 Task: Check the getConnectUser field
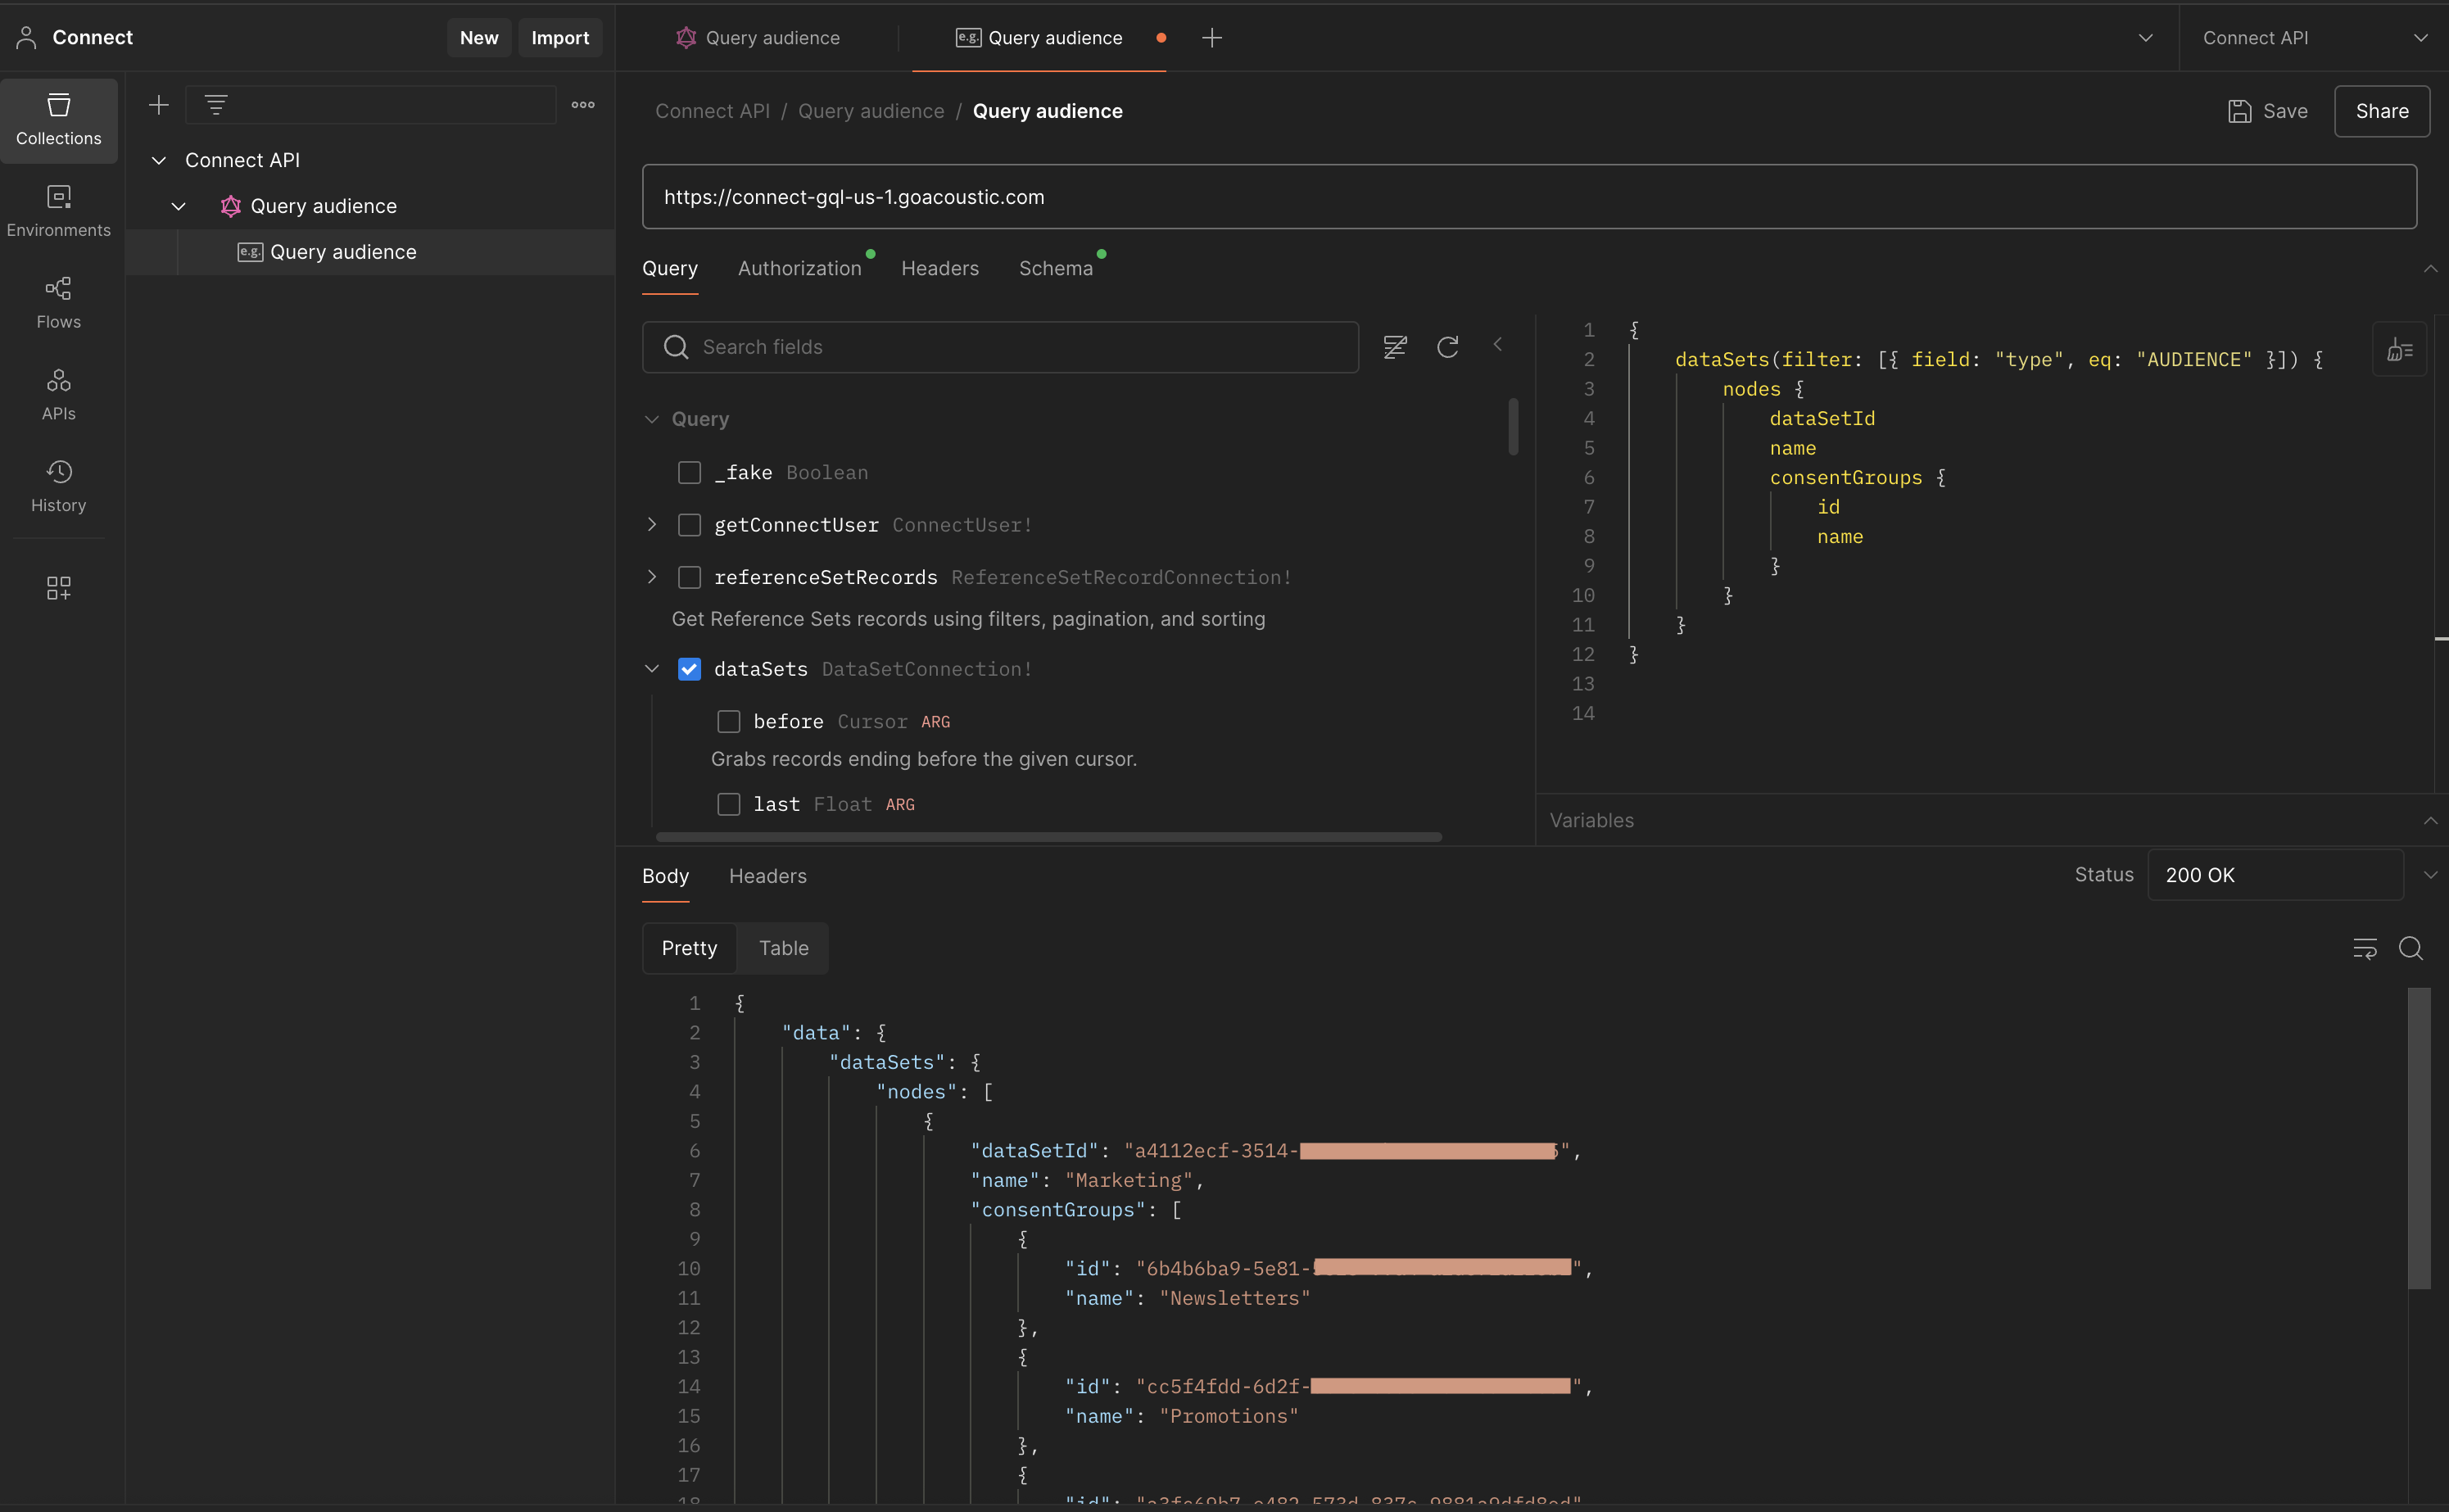coord(690,525)
